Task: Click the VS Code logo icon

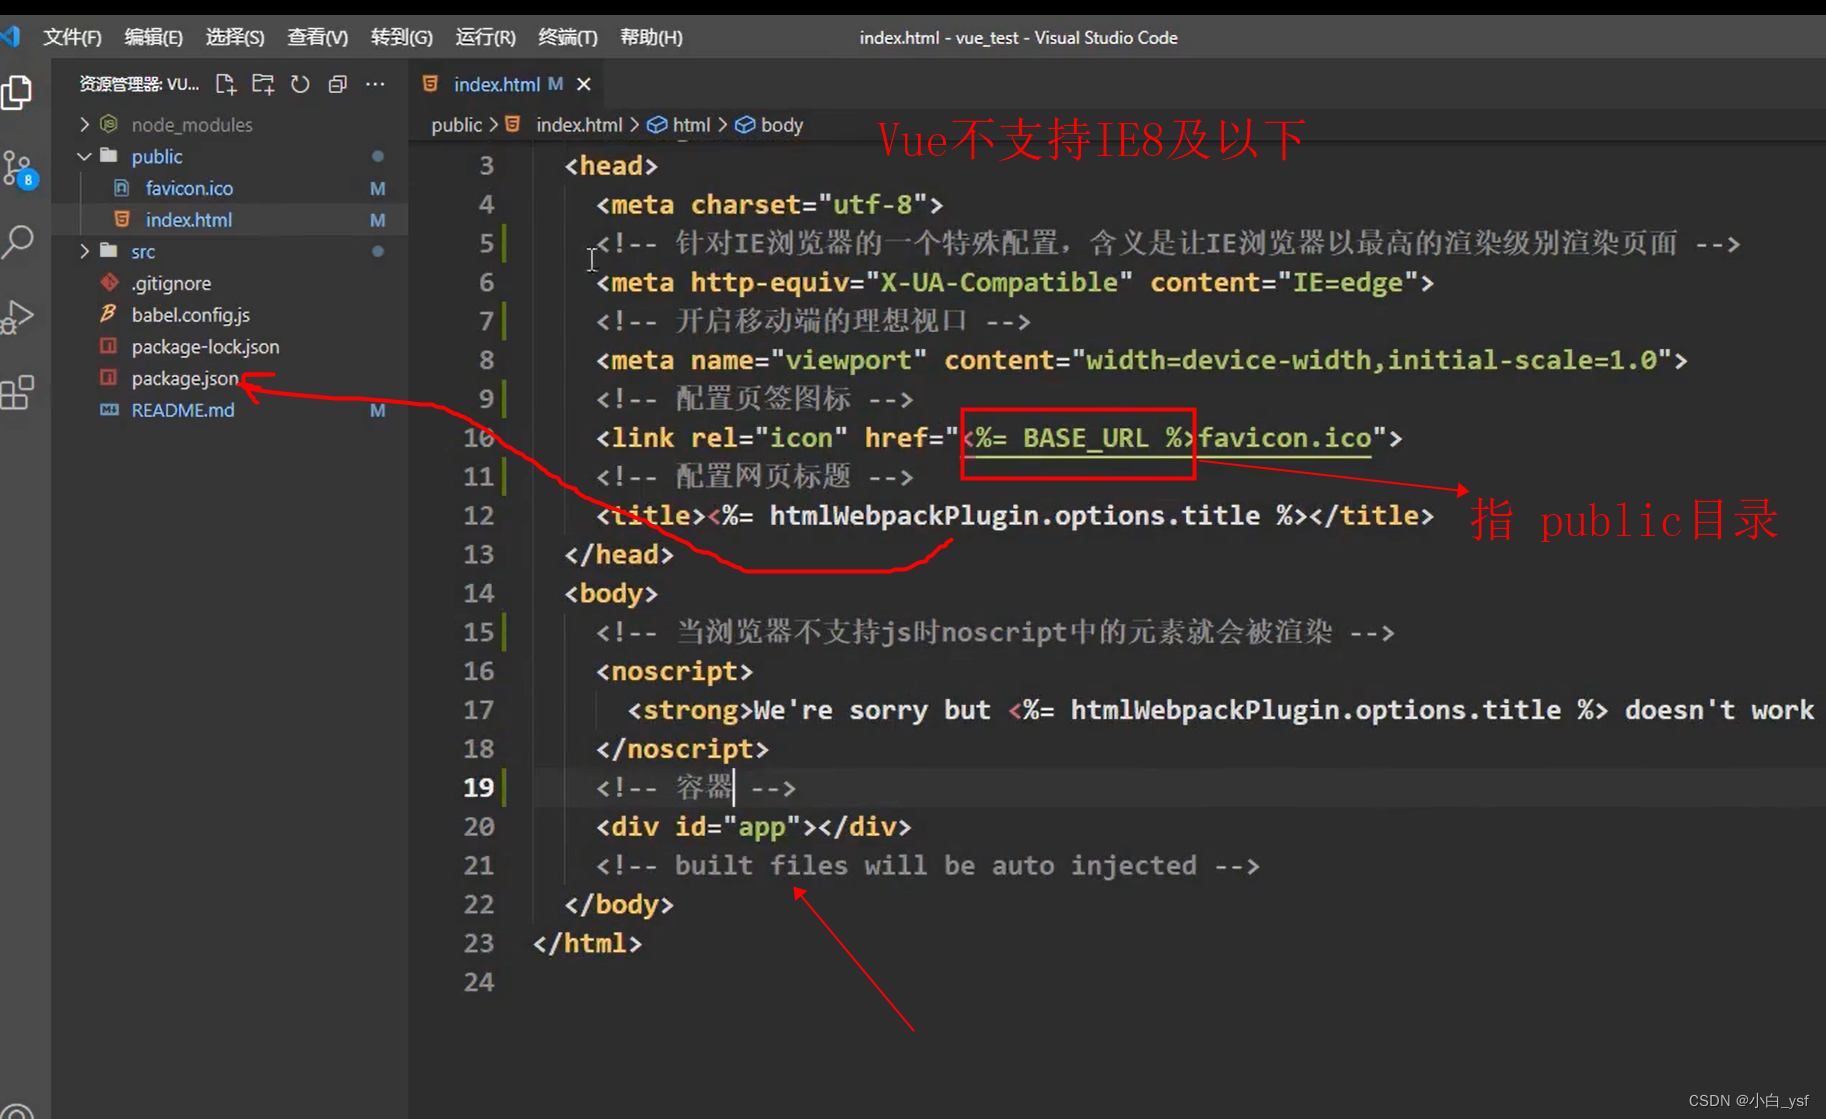Action: [x=11, y=37]
